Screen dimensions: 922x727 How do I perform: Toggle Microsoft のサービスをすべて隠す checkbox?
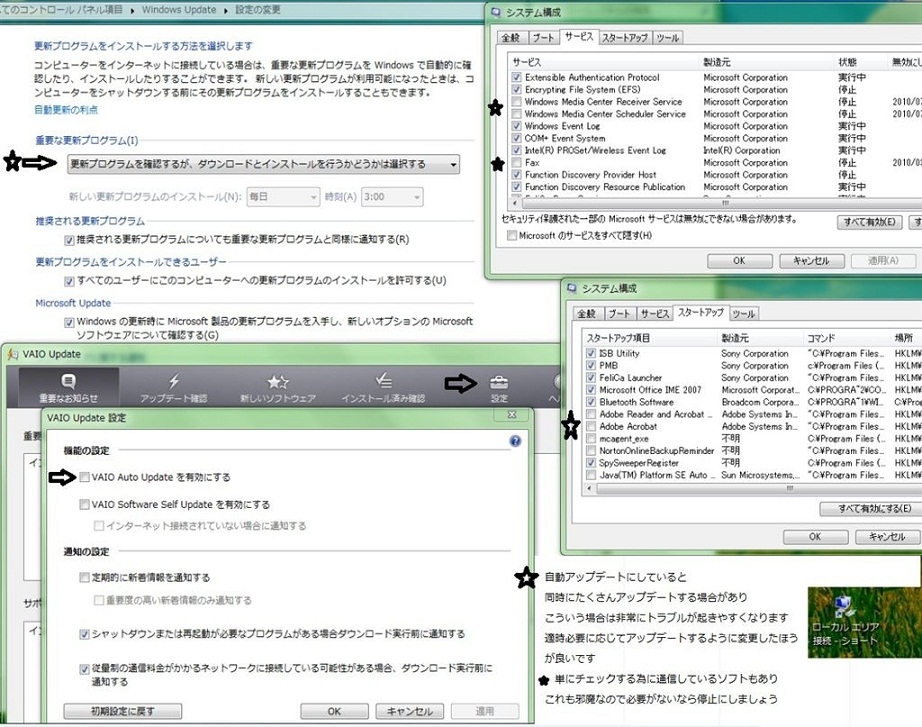(x=513, y=235)
